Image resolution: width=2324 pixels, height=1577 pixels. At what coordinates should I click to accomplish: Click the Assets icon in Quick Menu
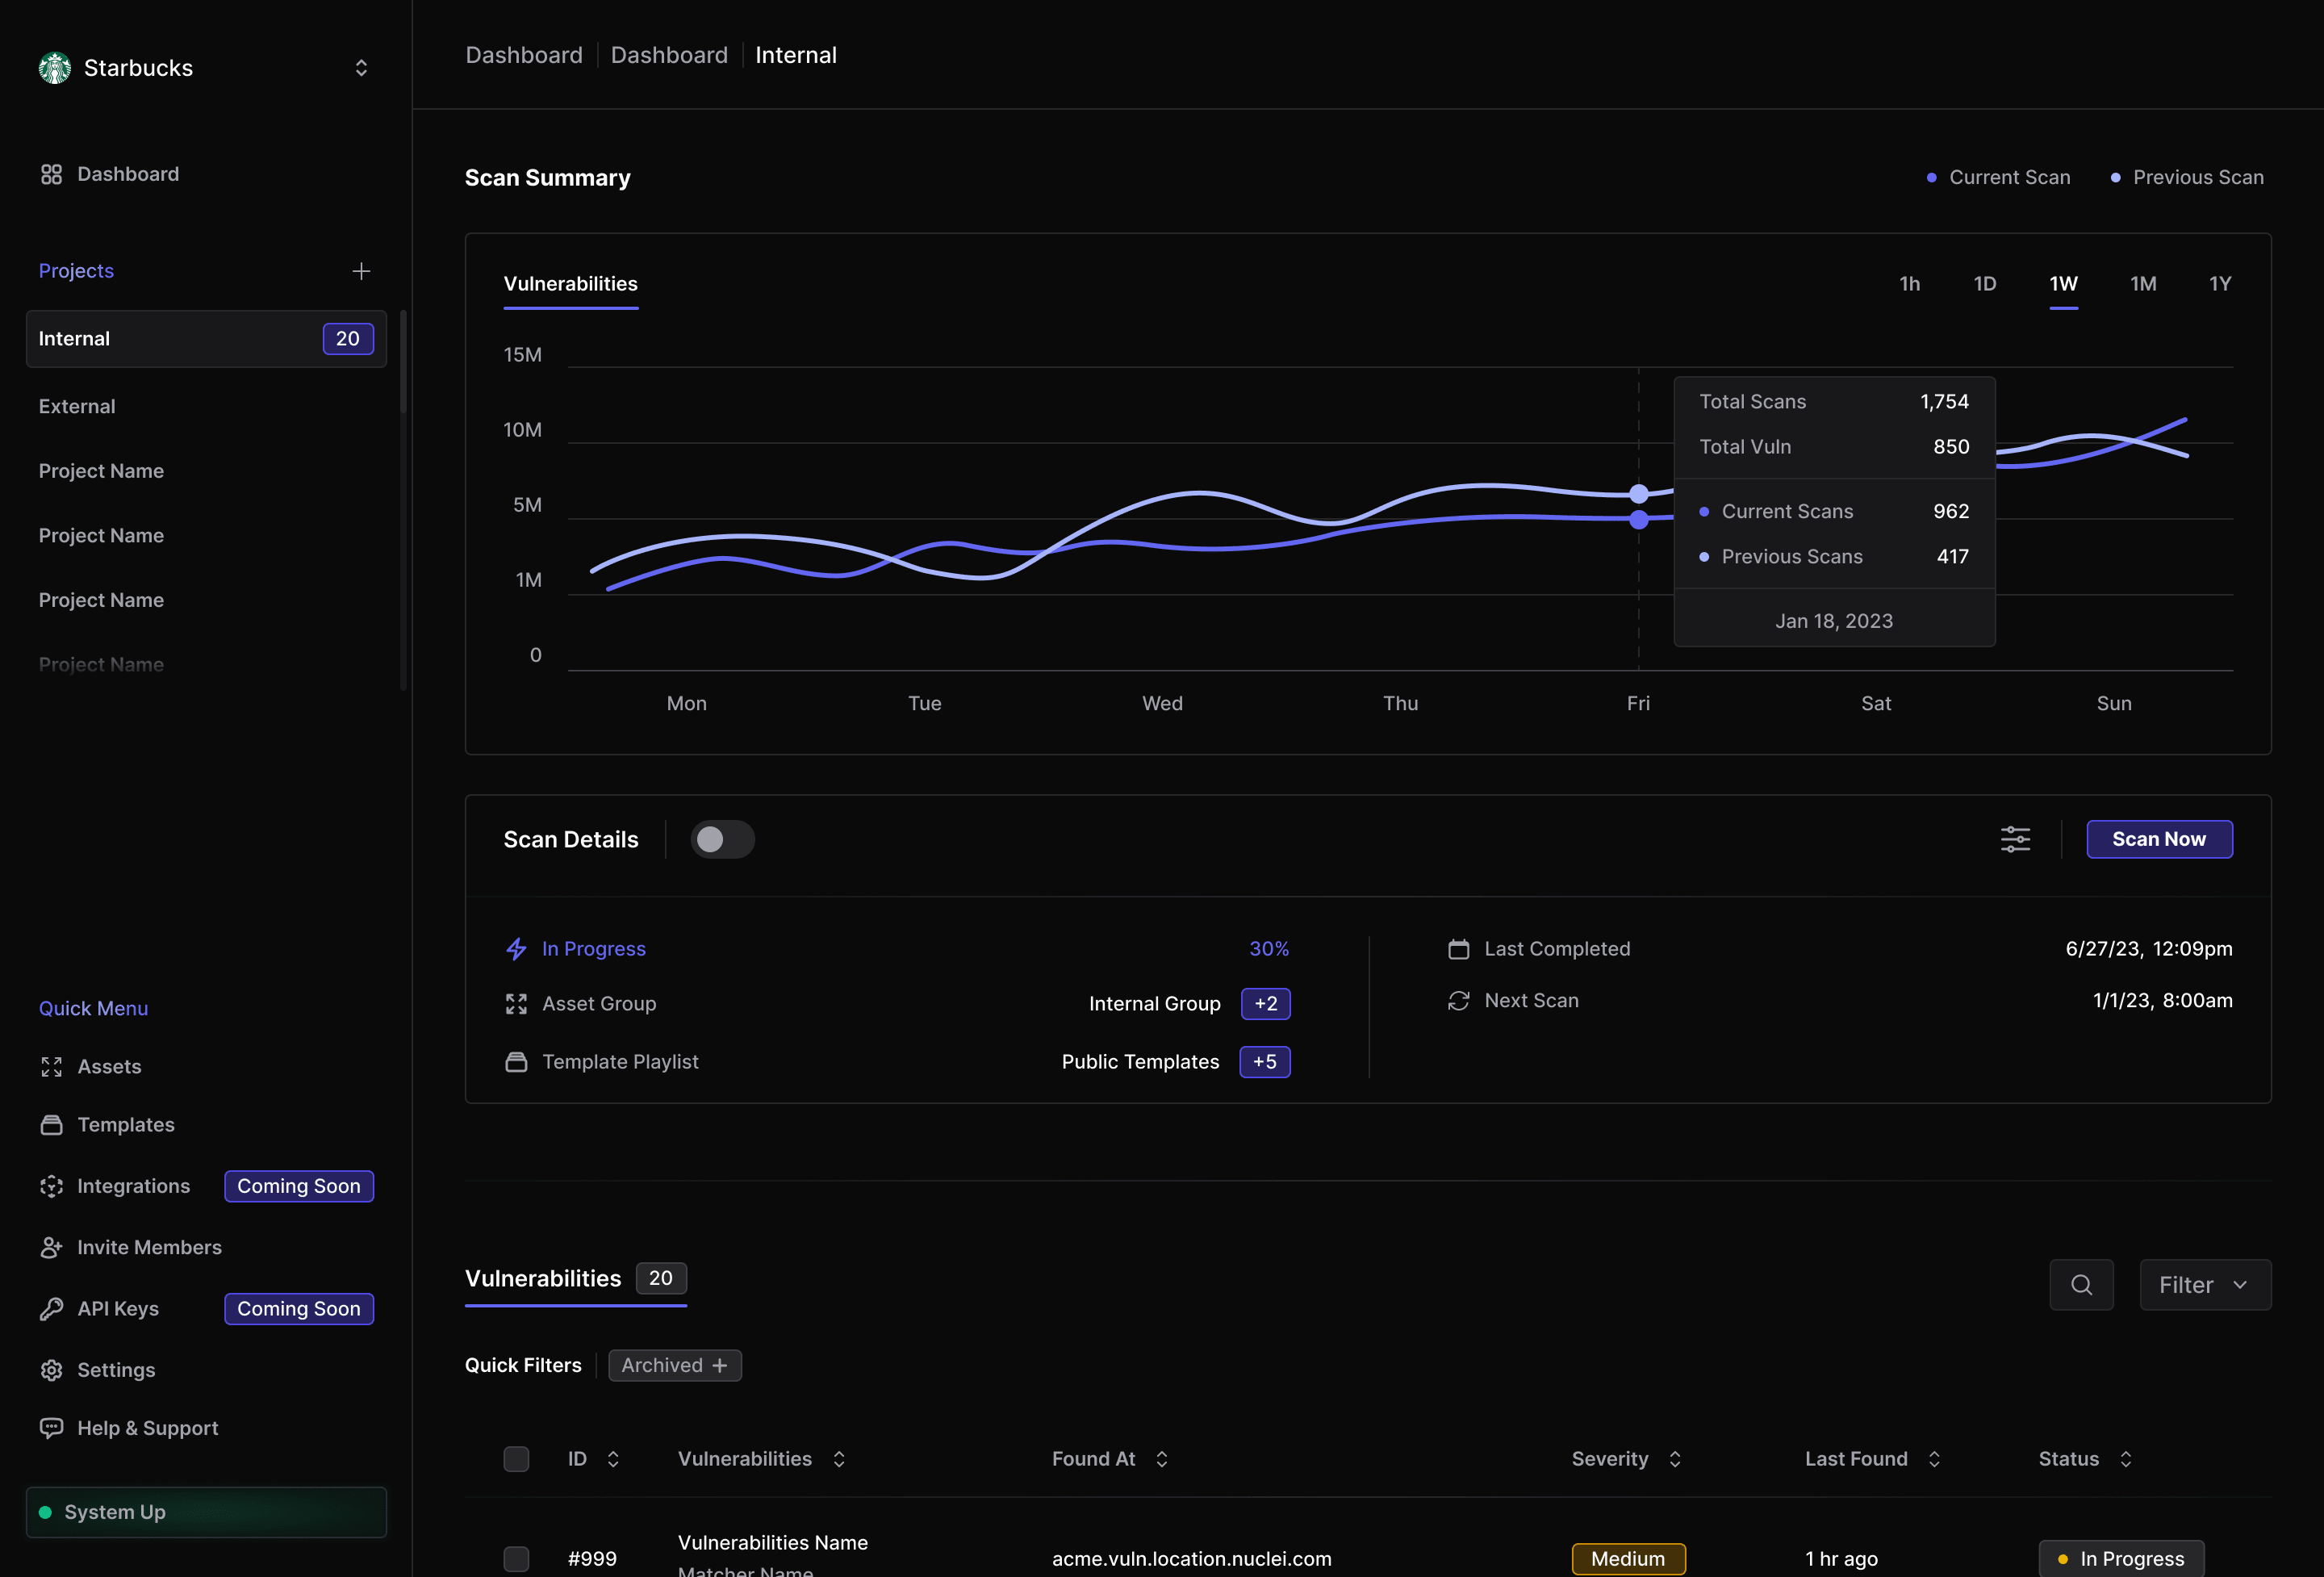point(51,1067)
